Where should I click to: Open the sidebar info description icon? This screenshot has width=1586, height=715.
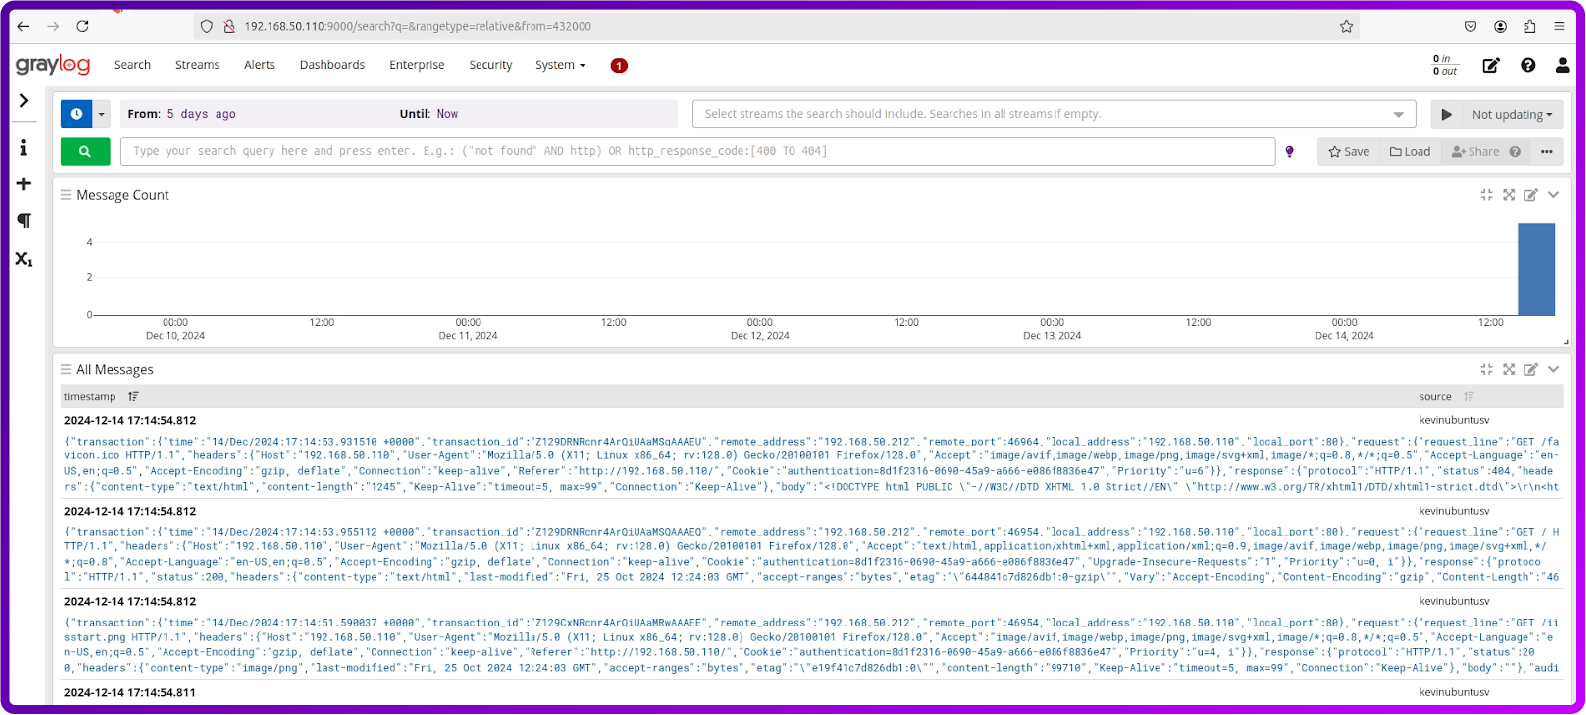[x=24, y=148]
